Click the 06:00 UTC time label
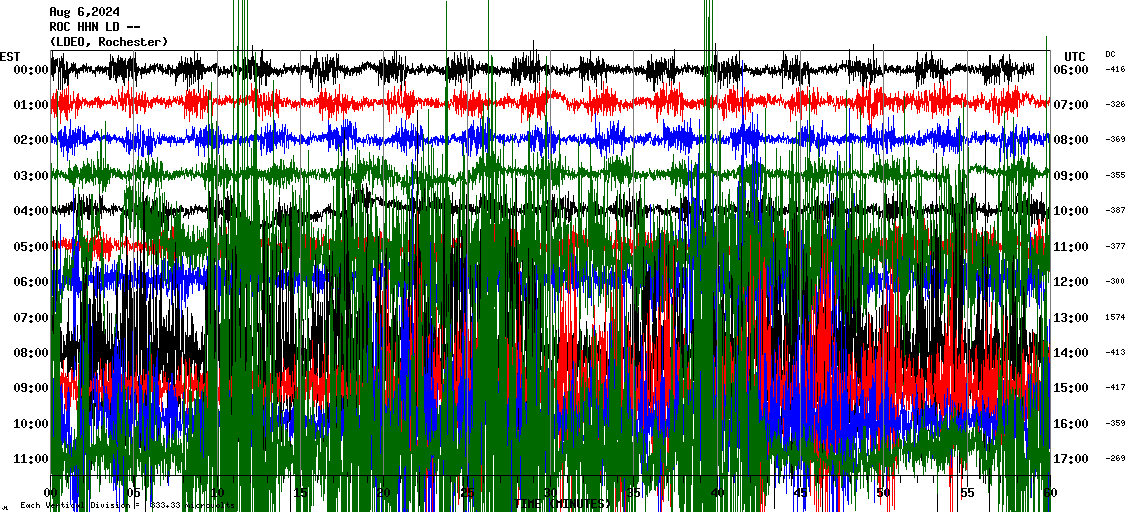This screenshot has width=1130, height=519. 1074,70
